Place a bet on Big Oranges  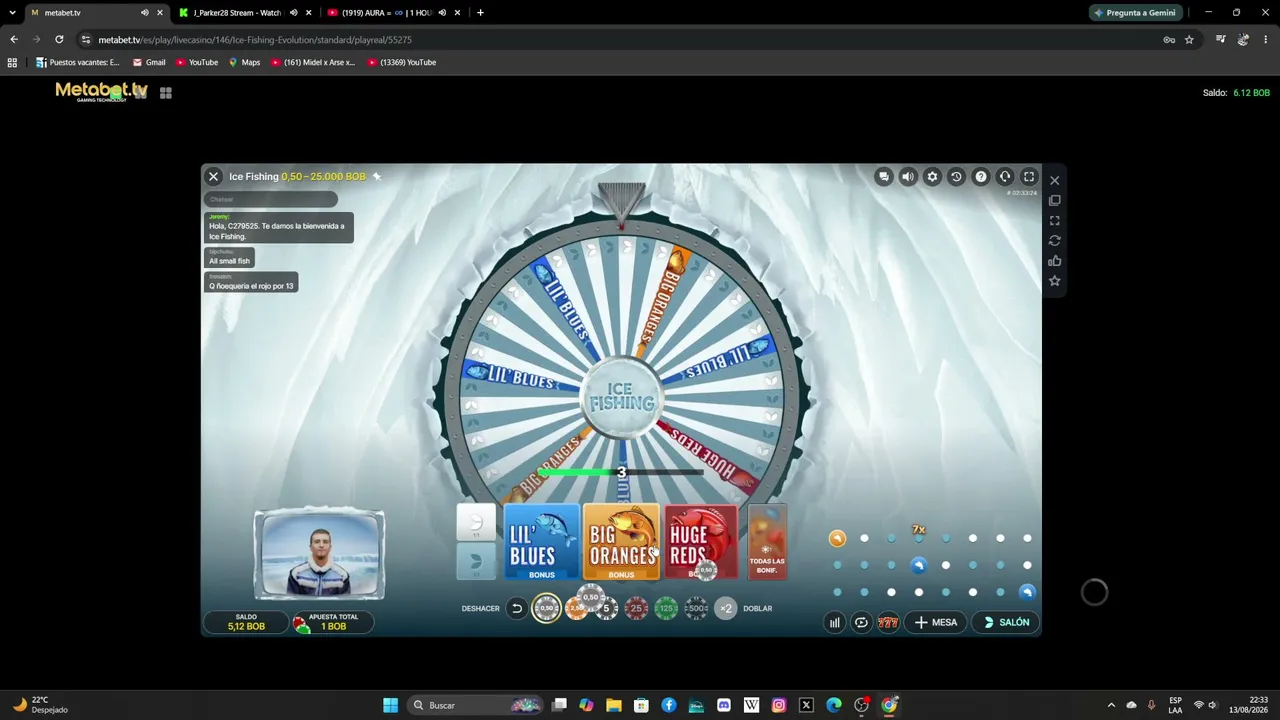tap(621, 542)
